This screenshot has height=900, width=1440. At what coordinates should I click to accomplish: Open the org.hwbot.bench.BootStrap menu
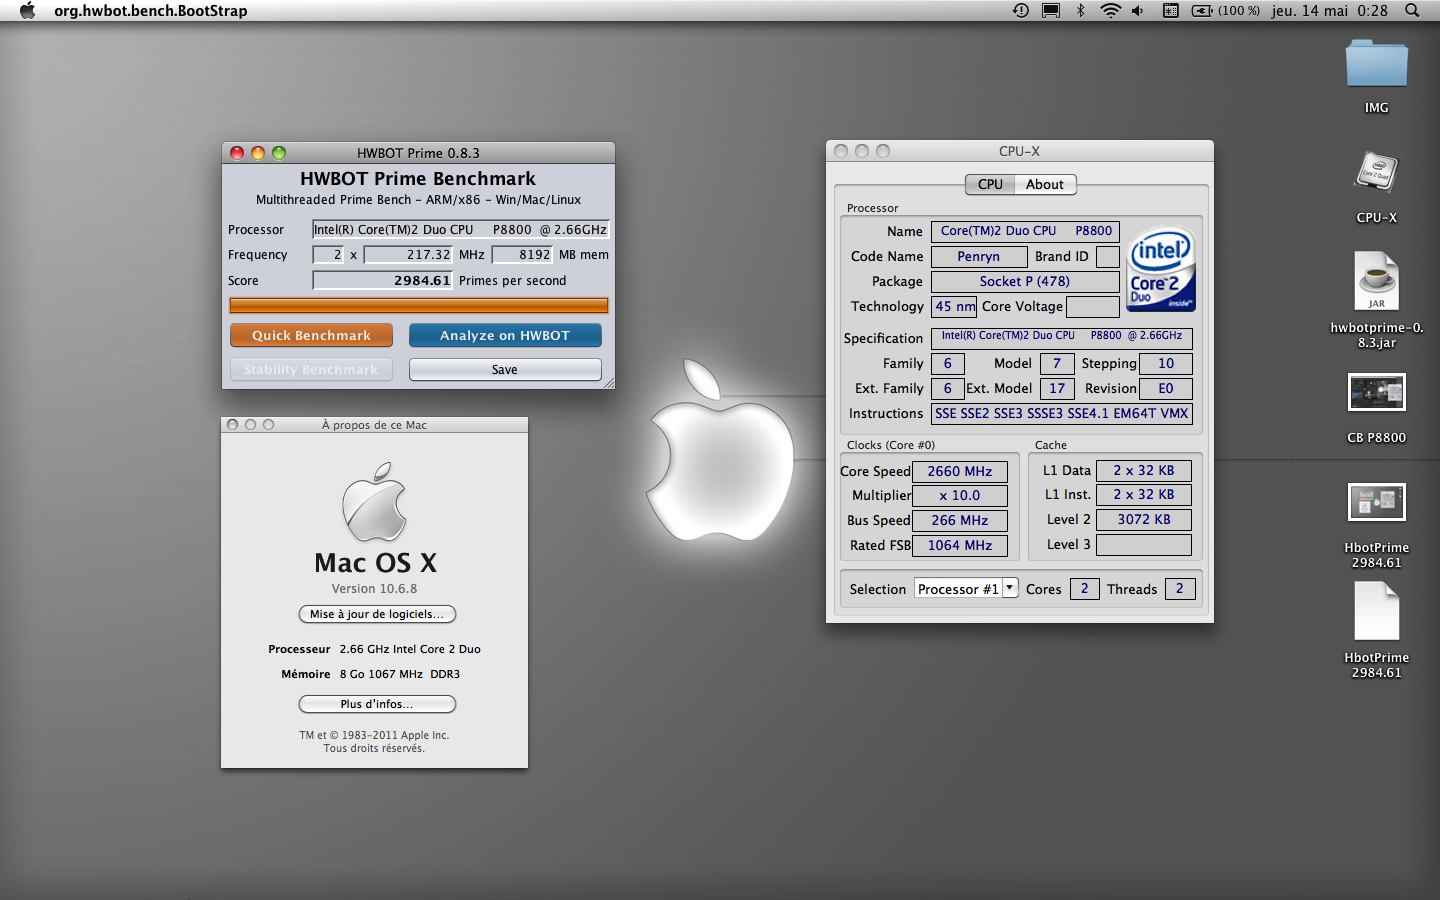150,10
